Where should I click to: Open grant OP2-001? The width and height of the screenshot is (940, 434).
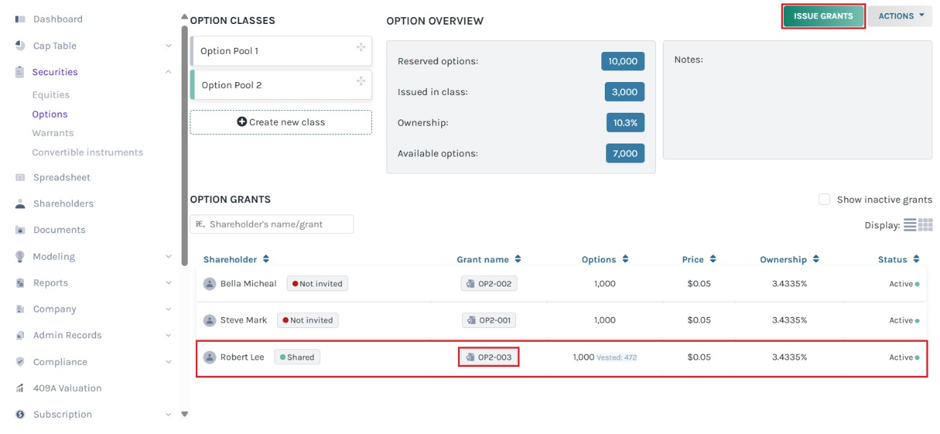point(489,320)
